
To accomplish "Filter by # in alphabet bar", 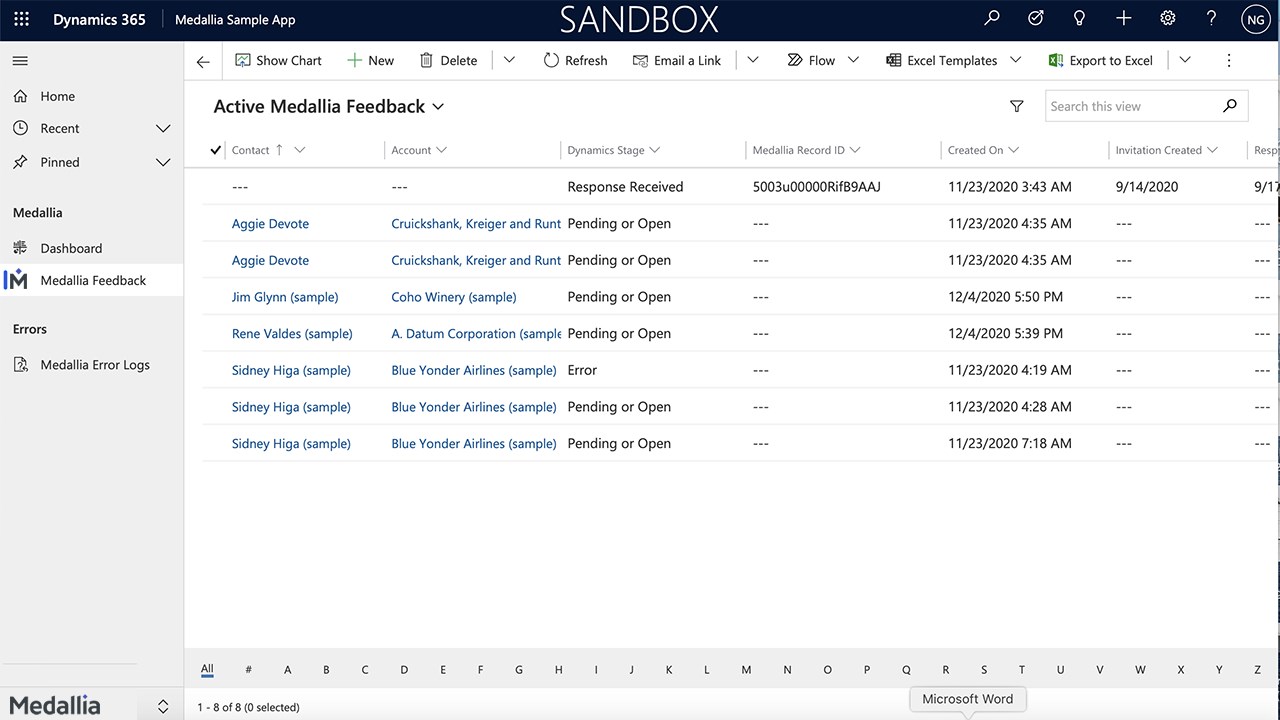I will coord(248,670).
